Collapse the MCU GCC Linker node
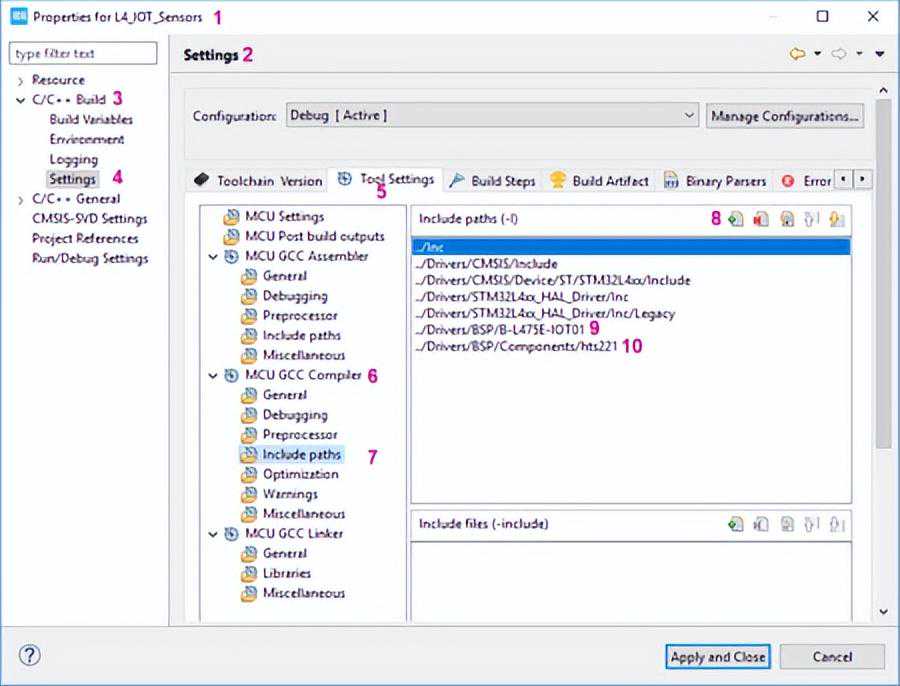 213,534
